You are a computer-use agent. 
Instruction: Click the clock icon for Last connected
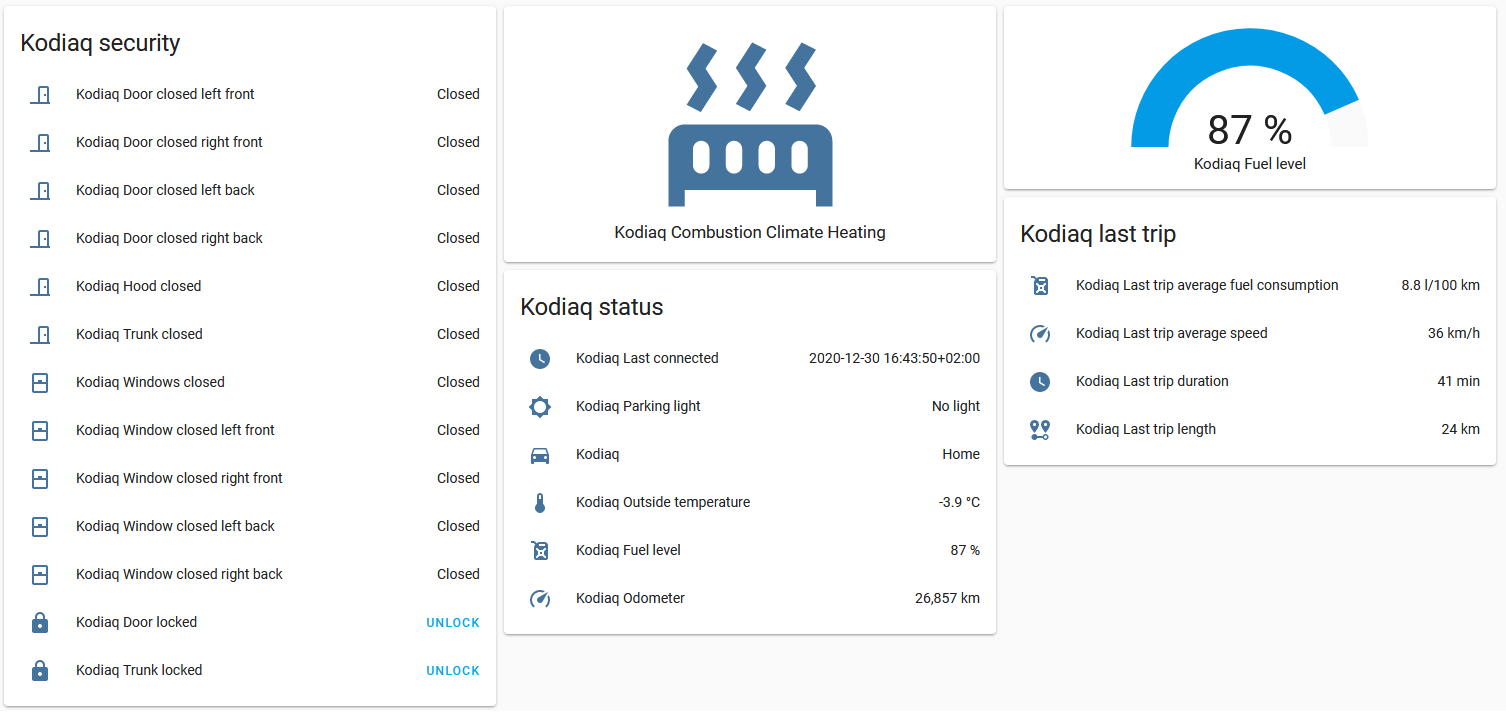click(540, 358)
